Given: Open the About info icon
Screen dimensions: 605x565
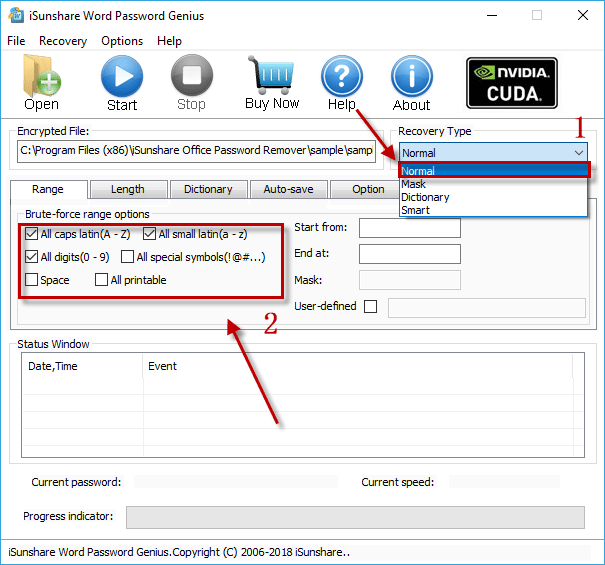Looking at the screenshot, I should pyautogui.click(x=412, y=76).
